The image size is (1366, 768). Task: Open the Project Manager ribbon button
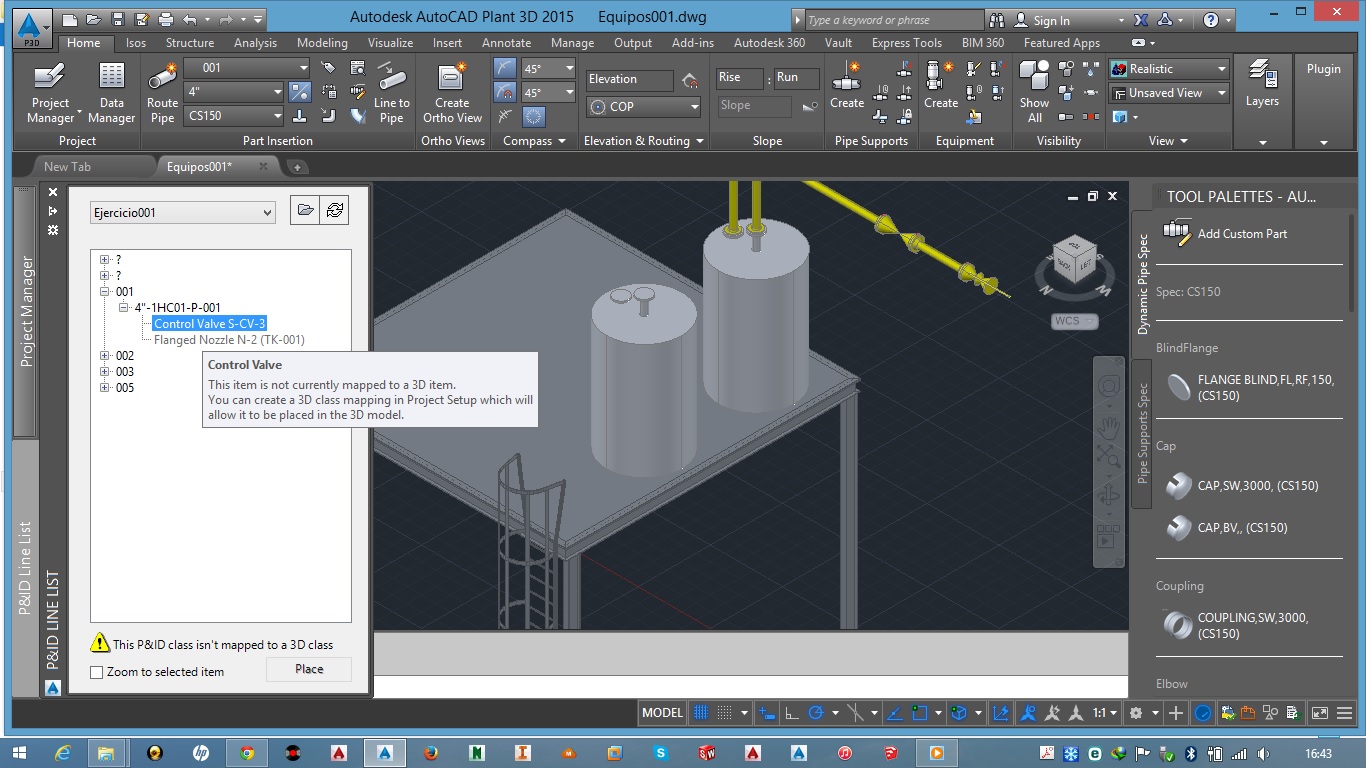(x=50, y=92)
